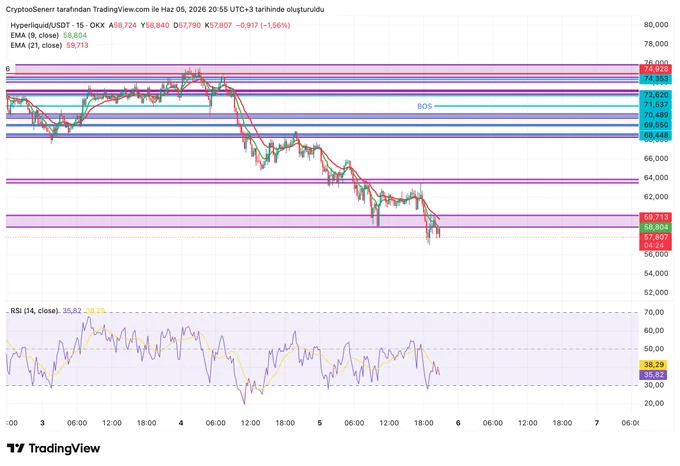The image size is (680, 466).
Task: Click the 78,000 price axis label
Action: click(656, 44)
